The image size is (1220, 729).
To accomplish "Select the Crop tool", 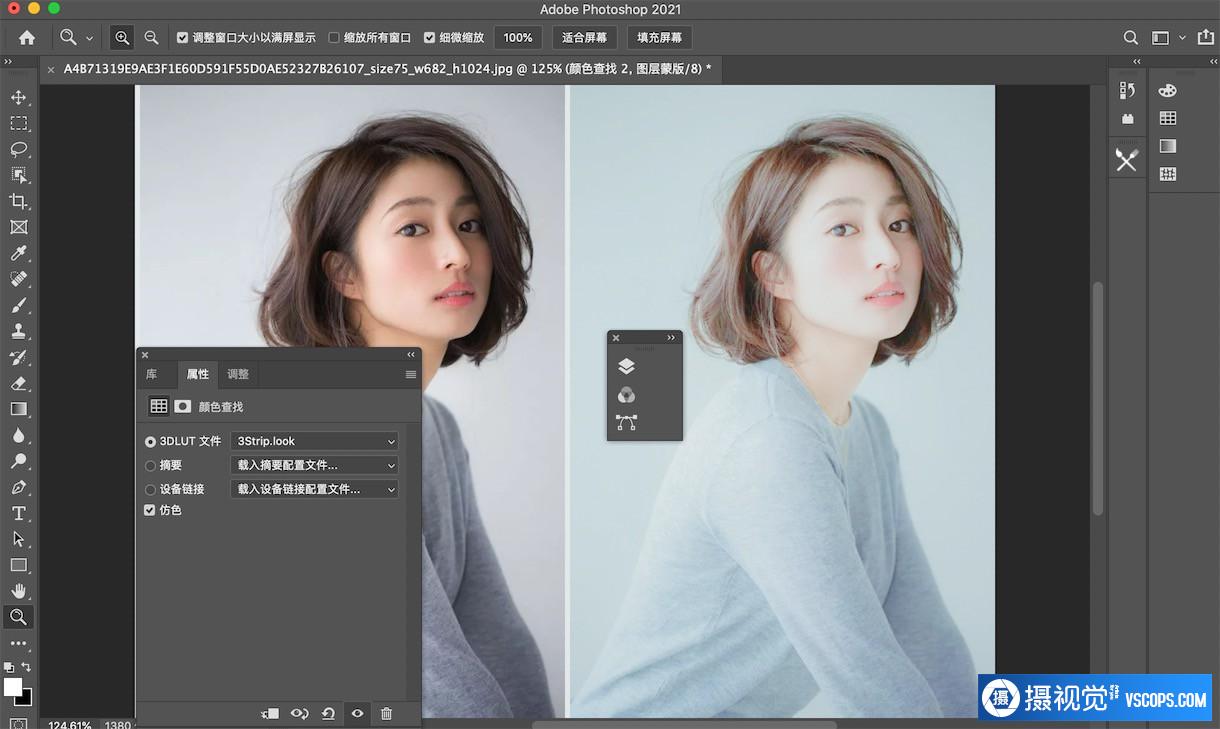I will 18,201.
